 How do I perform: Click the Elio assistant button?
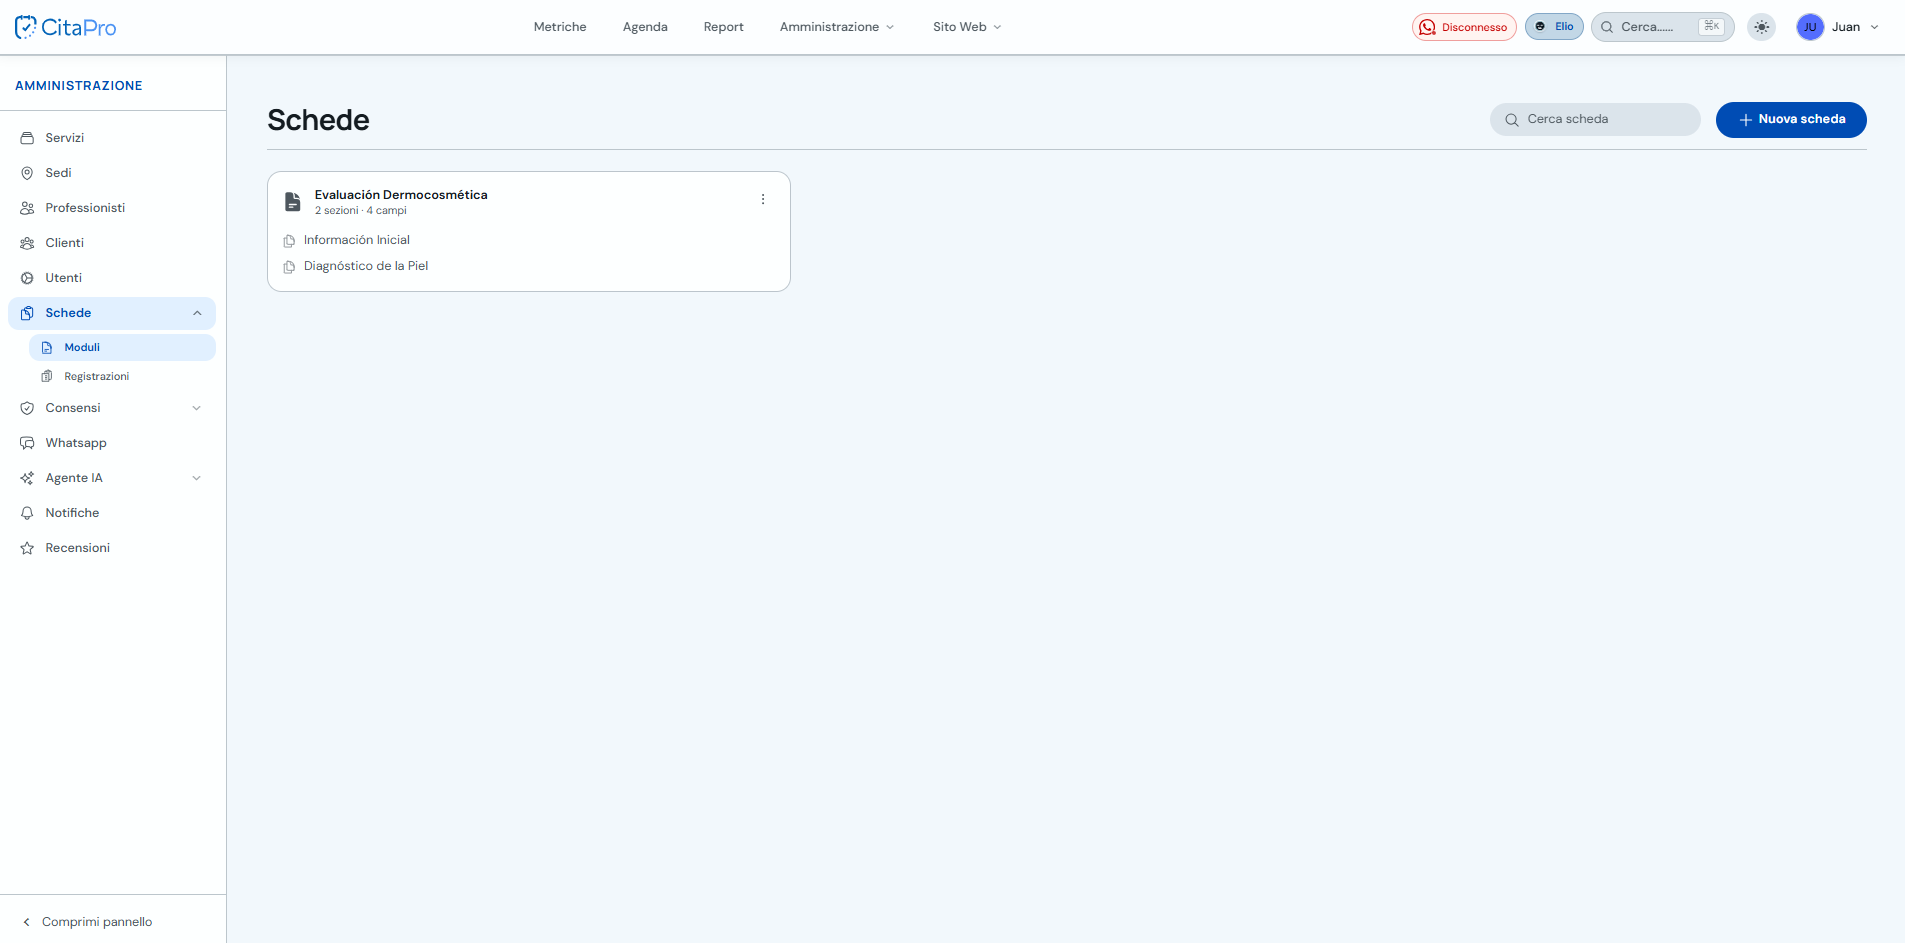pyautogui.click(x=1554, y=27)
